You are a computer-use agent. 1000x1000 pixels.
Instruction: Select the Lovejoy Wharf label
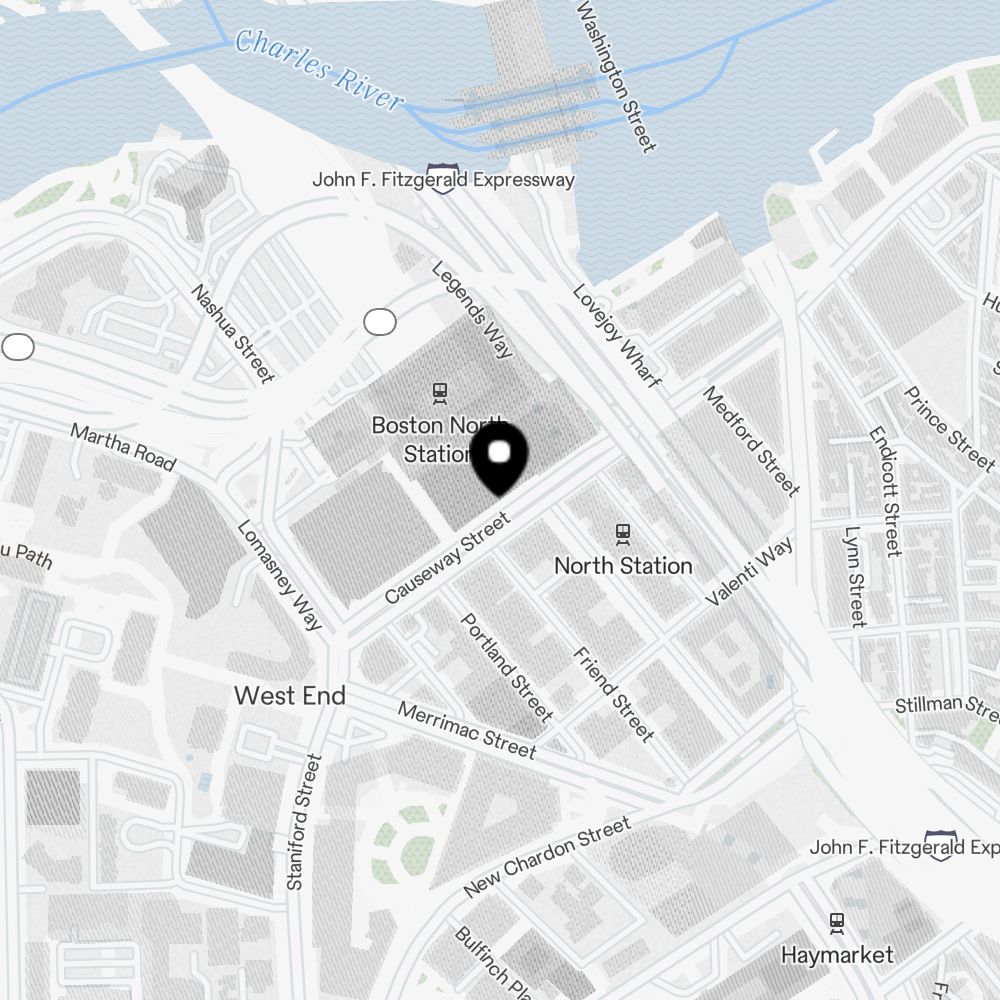pos(617,336)
